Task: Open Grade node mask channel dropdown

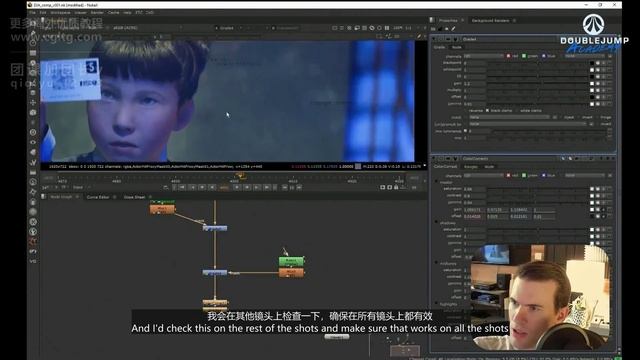Action: coord(509,117)
